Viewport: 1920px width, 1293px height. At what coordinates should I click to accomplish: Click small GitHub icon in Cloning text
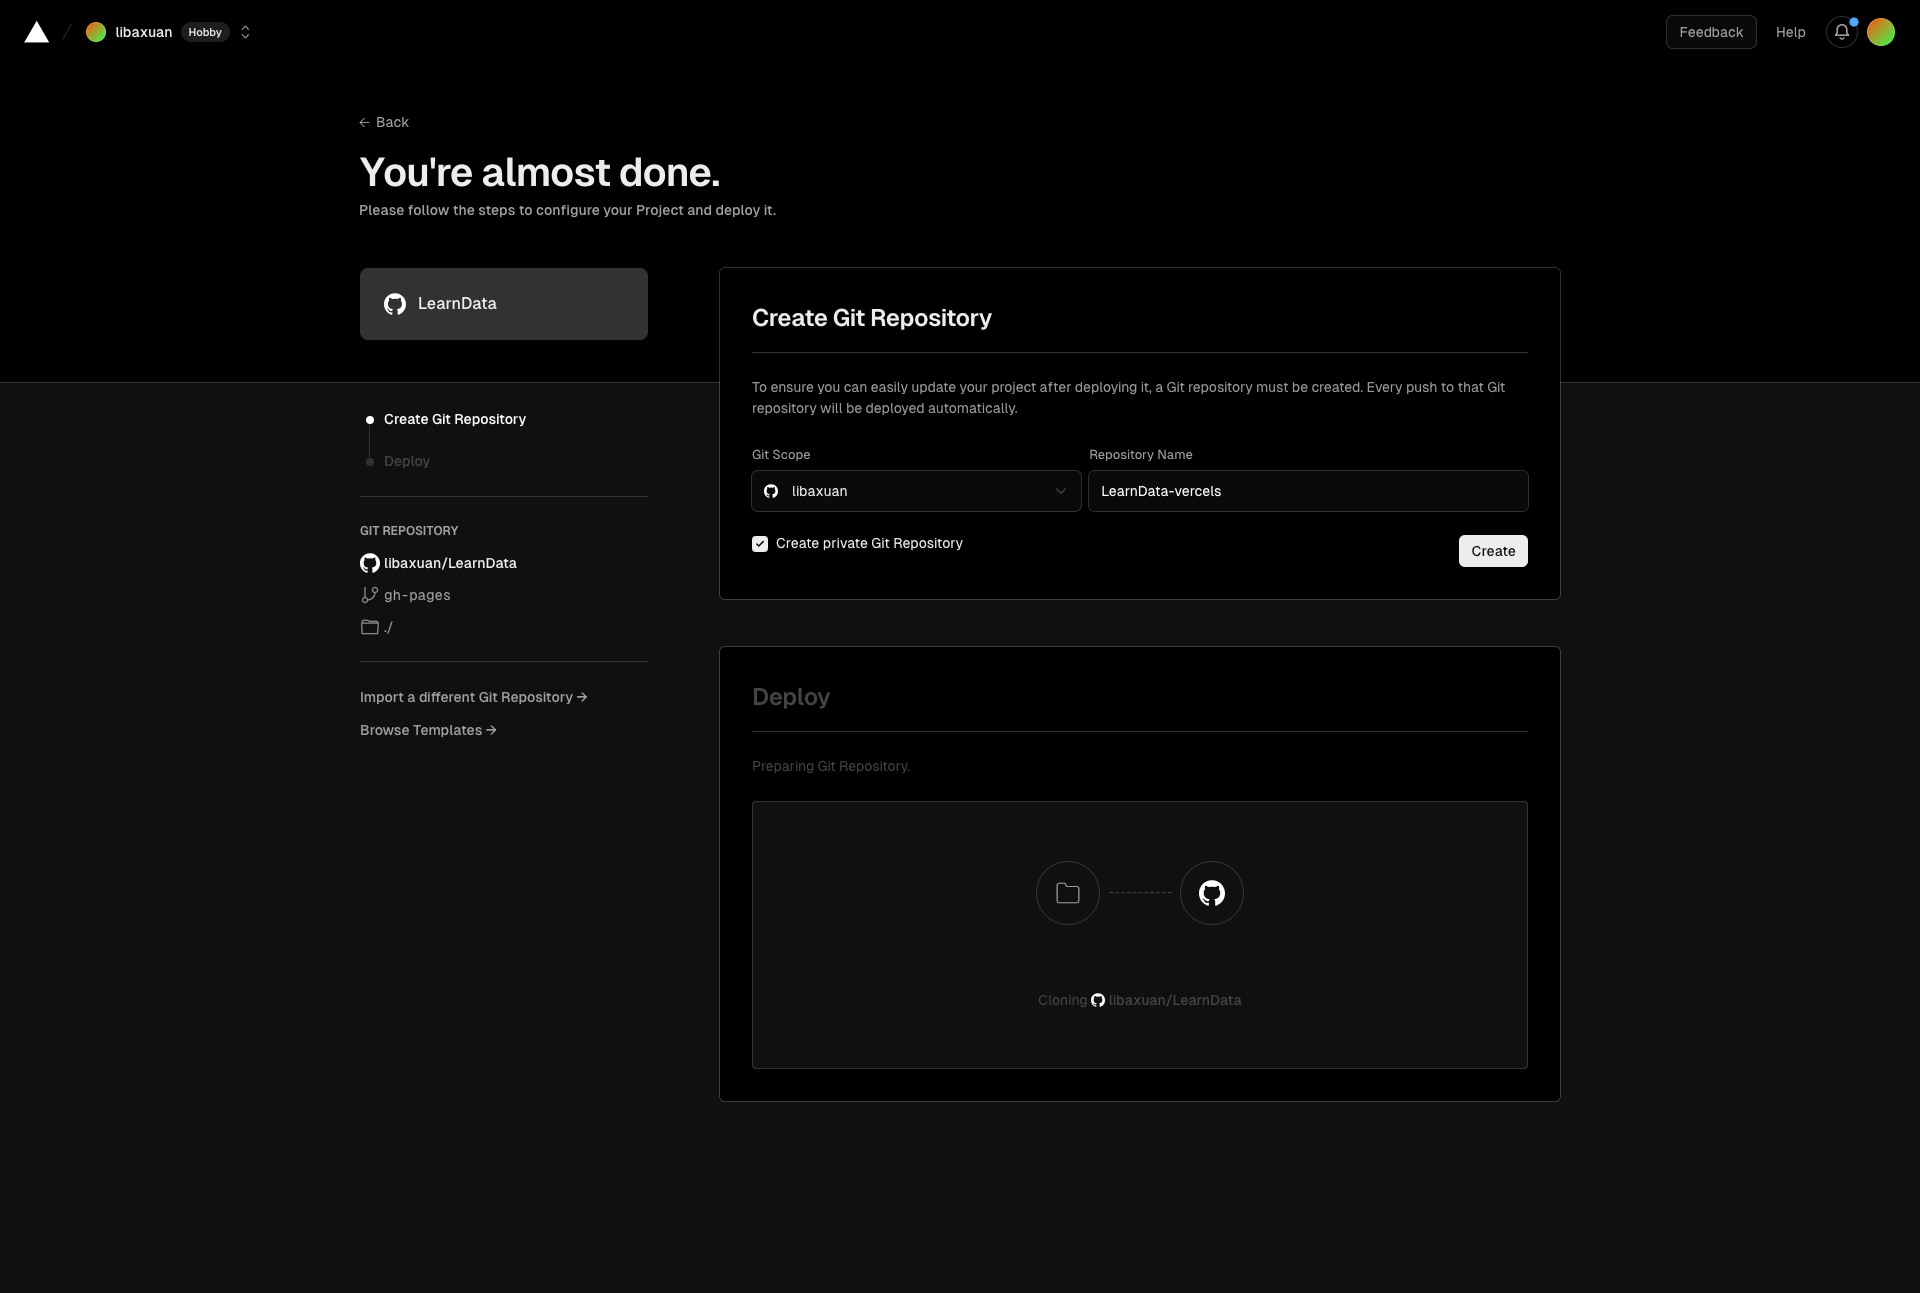tap(1098, 1000)
